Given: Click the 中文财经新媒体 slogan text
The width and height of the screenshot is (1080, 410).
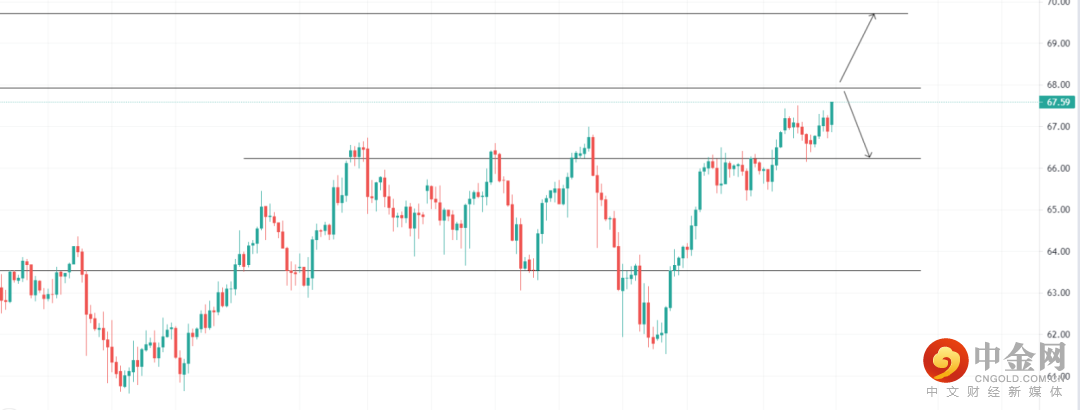Looking at the screenshot, I should tap(995, 394).
